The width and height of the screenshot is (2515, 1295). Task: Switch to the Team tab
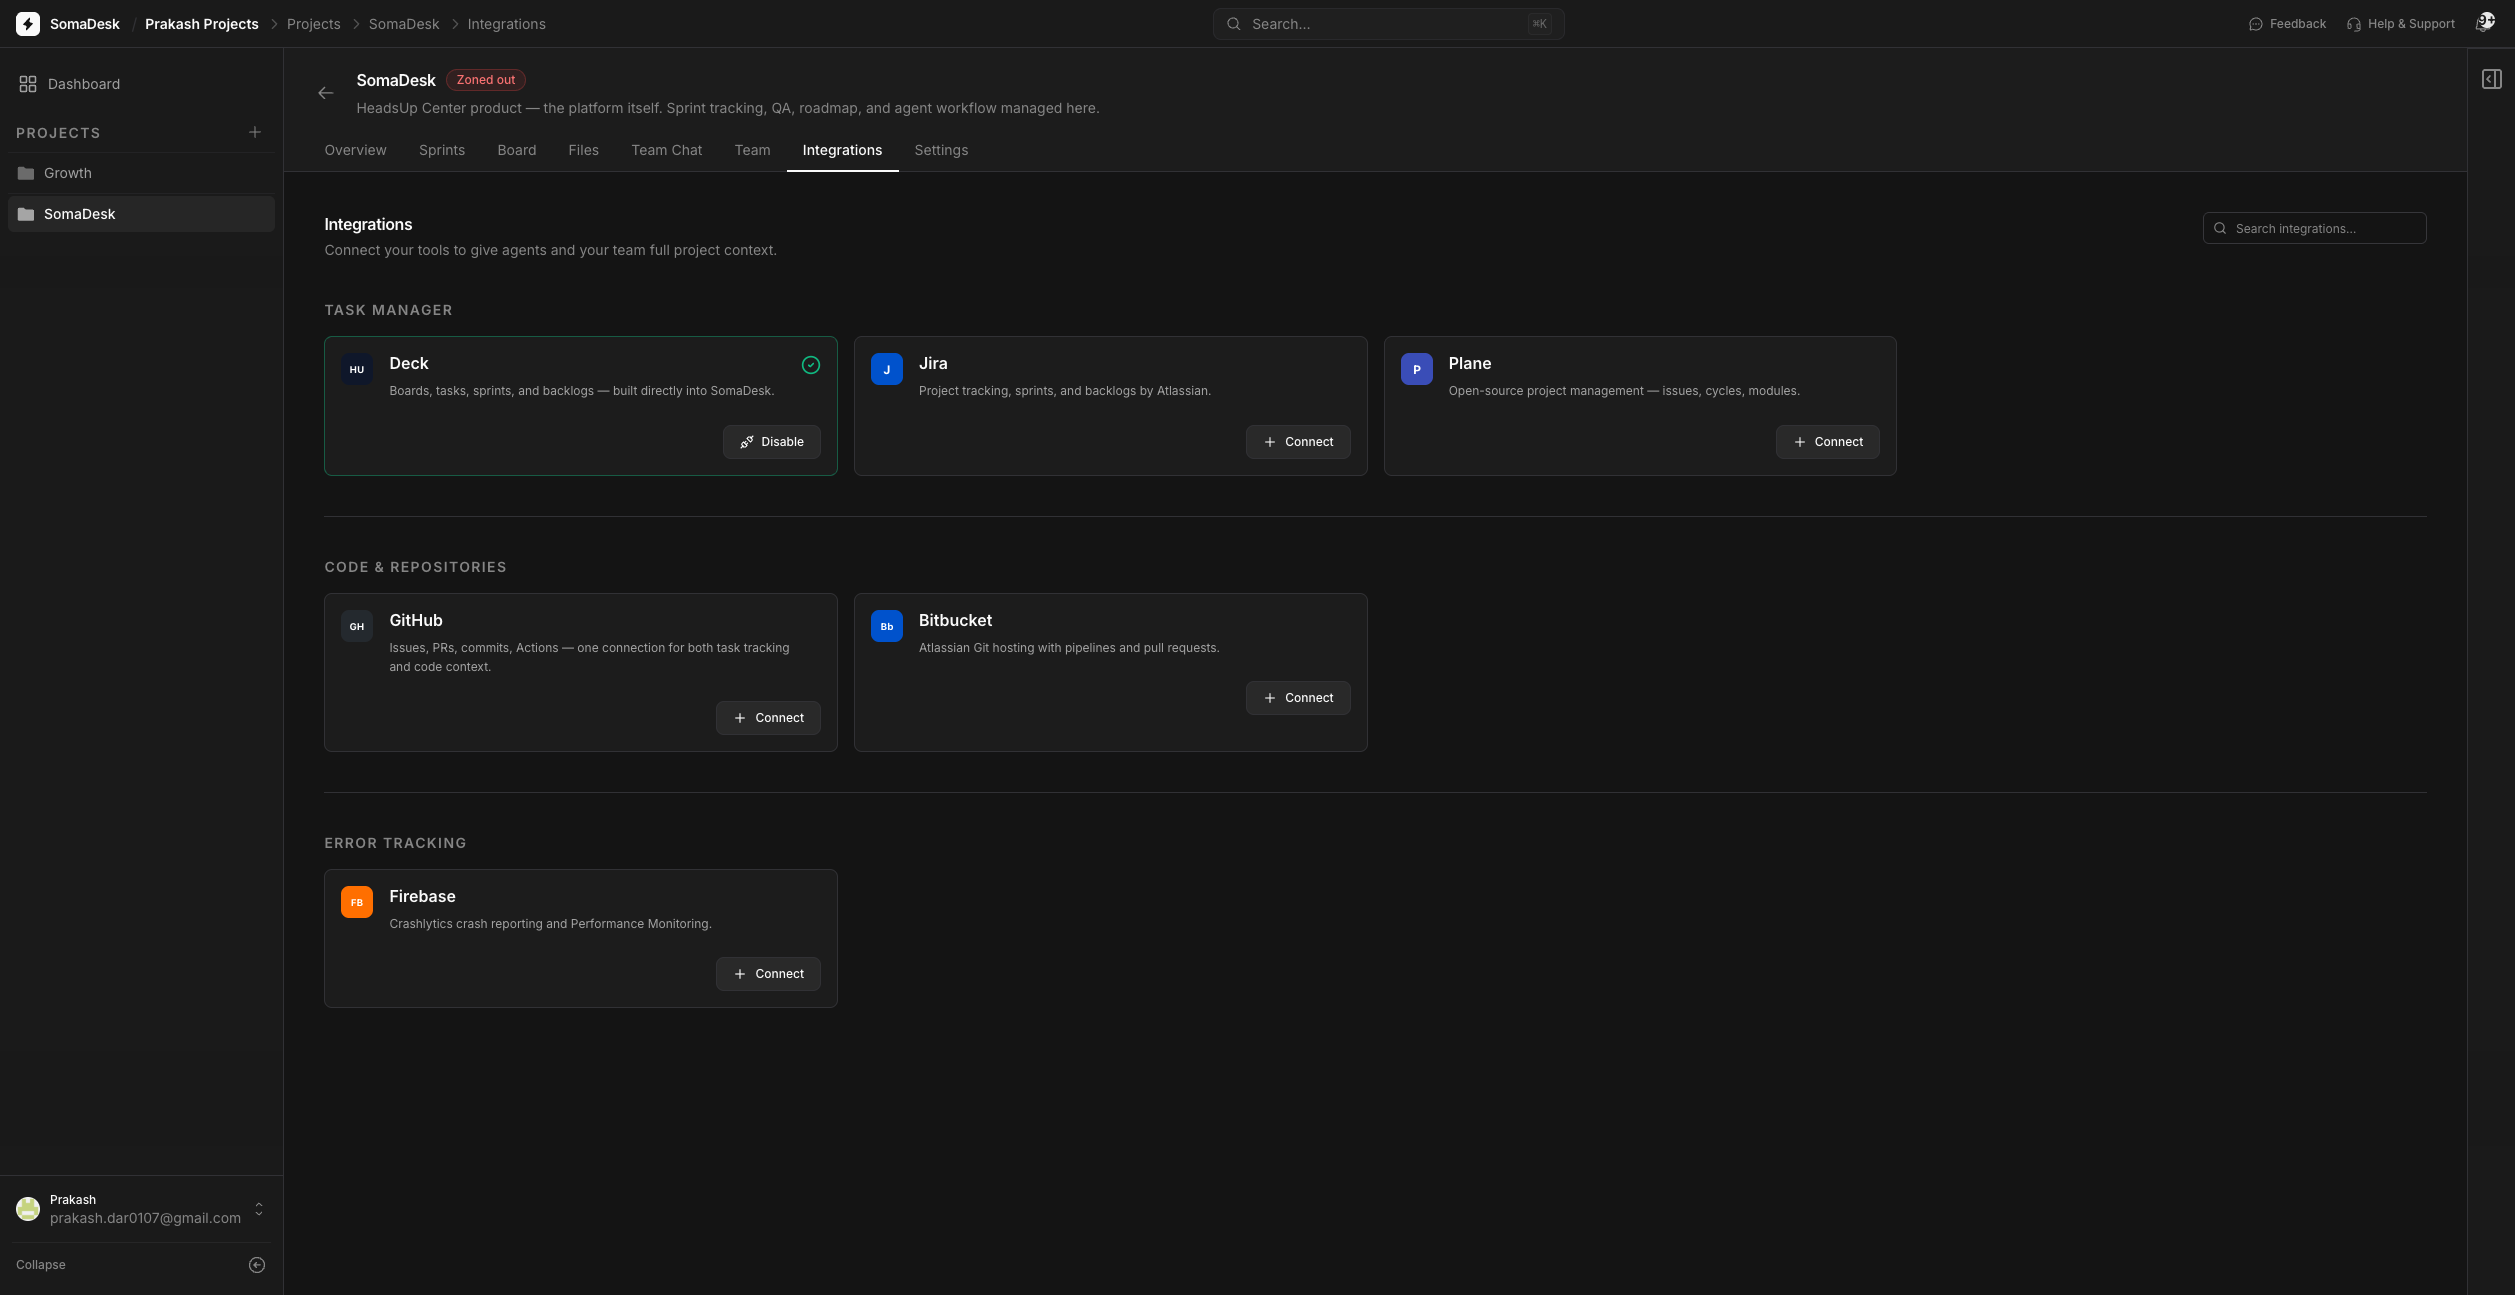pyautogui.click(x=753, y=150)
